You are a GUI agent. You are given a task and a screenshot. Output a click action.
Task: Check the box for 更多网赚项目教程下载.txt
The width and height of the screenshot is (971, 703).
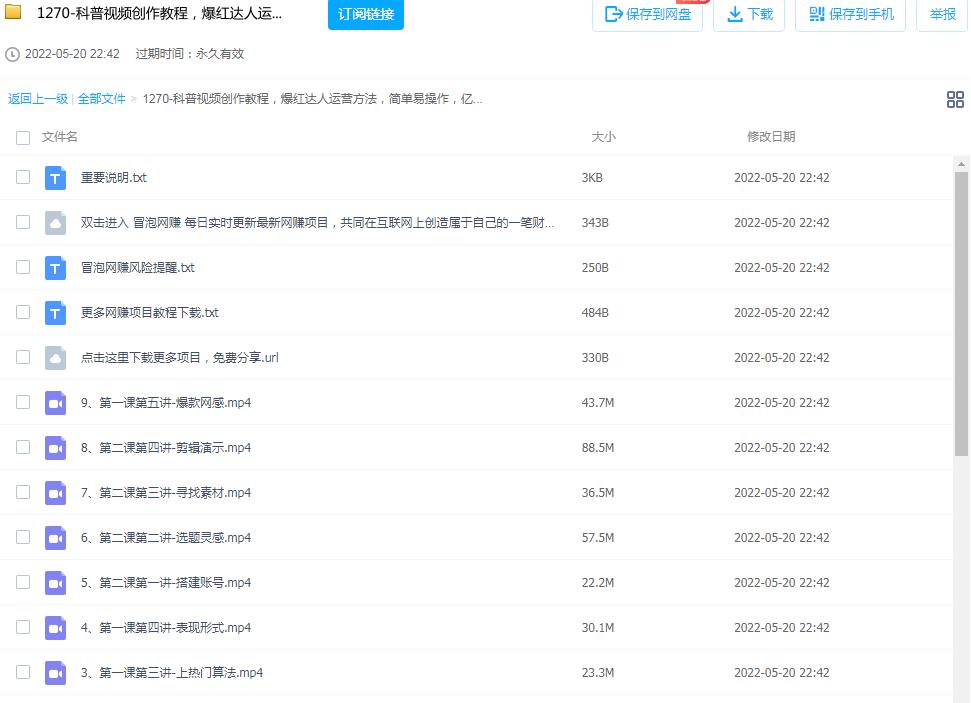(x=23, y=312)
